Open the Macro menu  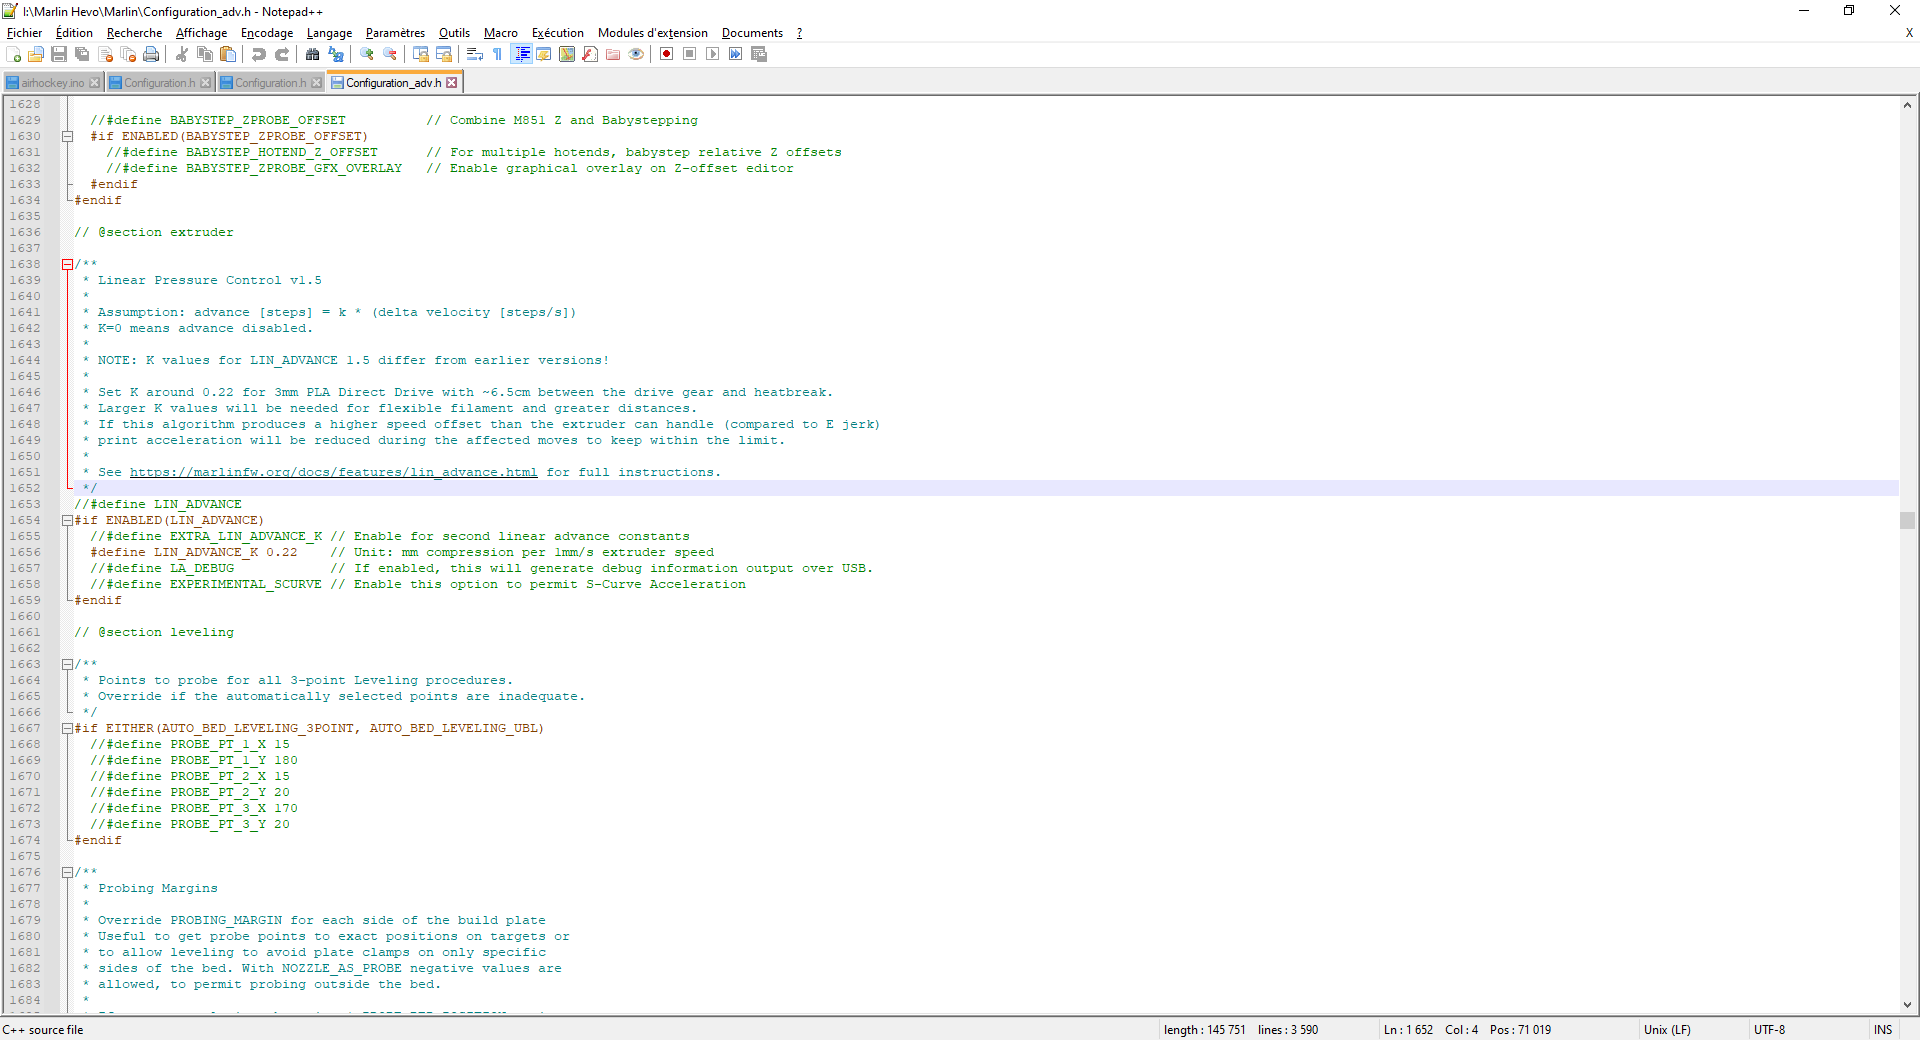pos(501,33)
